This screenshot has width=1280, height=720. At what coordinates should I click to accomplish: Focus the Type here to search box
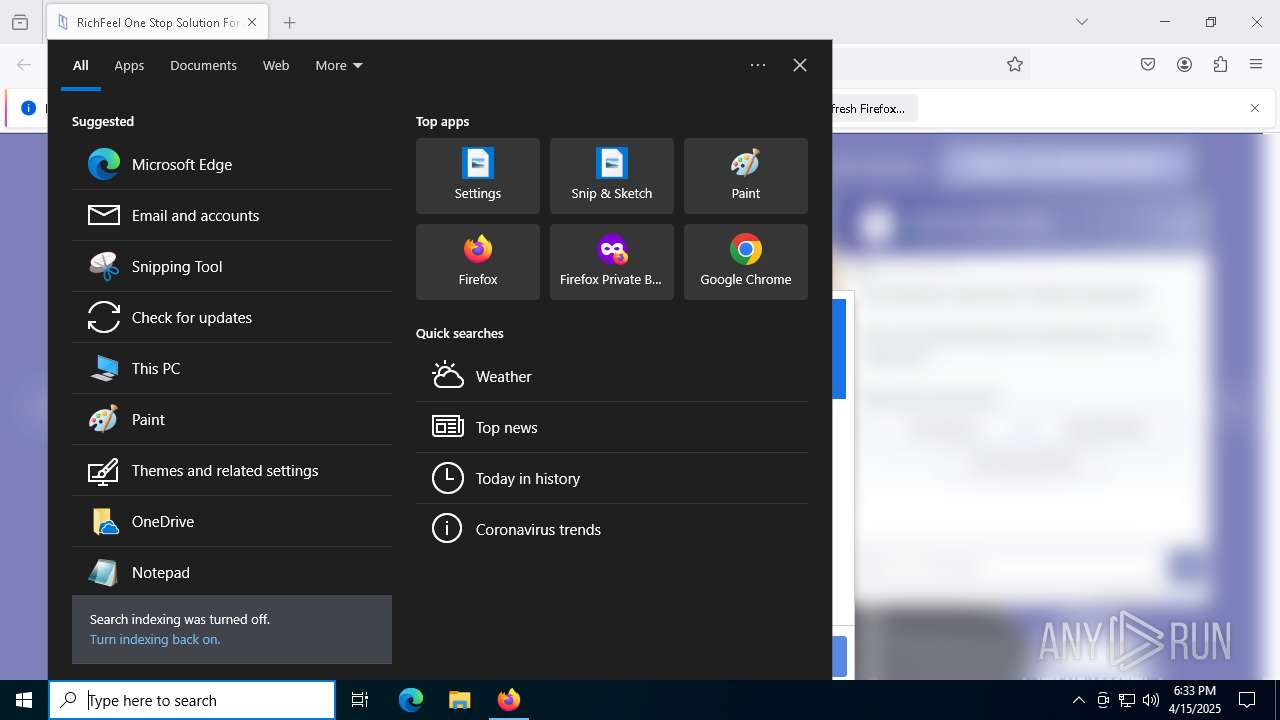(192, 700)
